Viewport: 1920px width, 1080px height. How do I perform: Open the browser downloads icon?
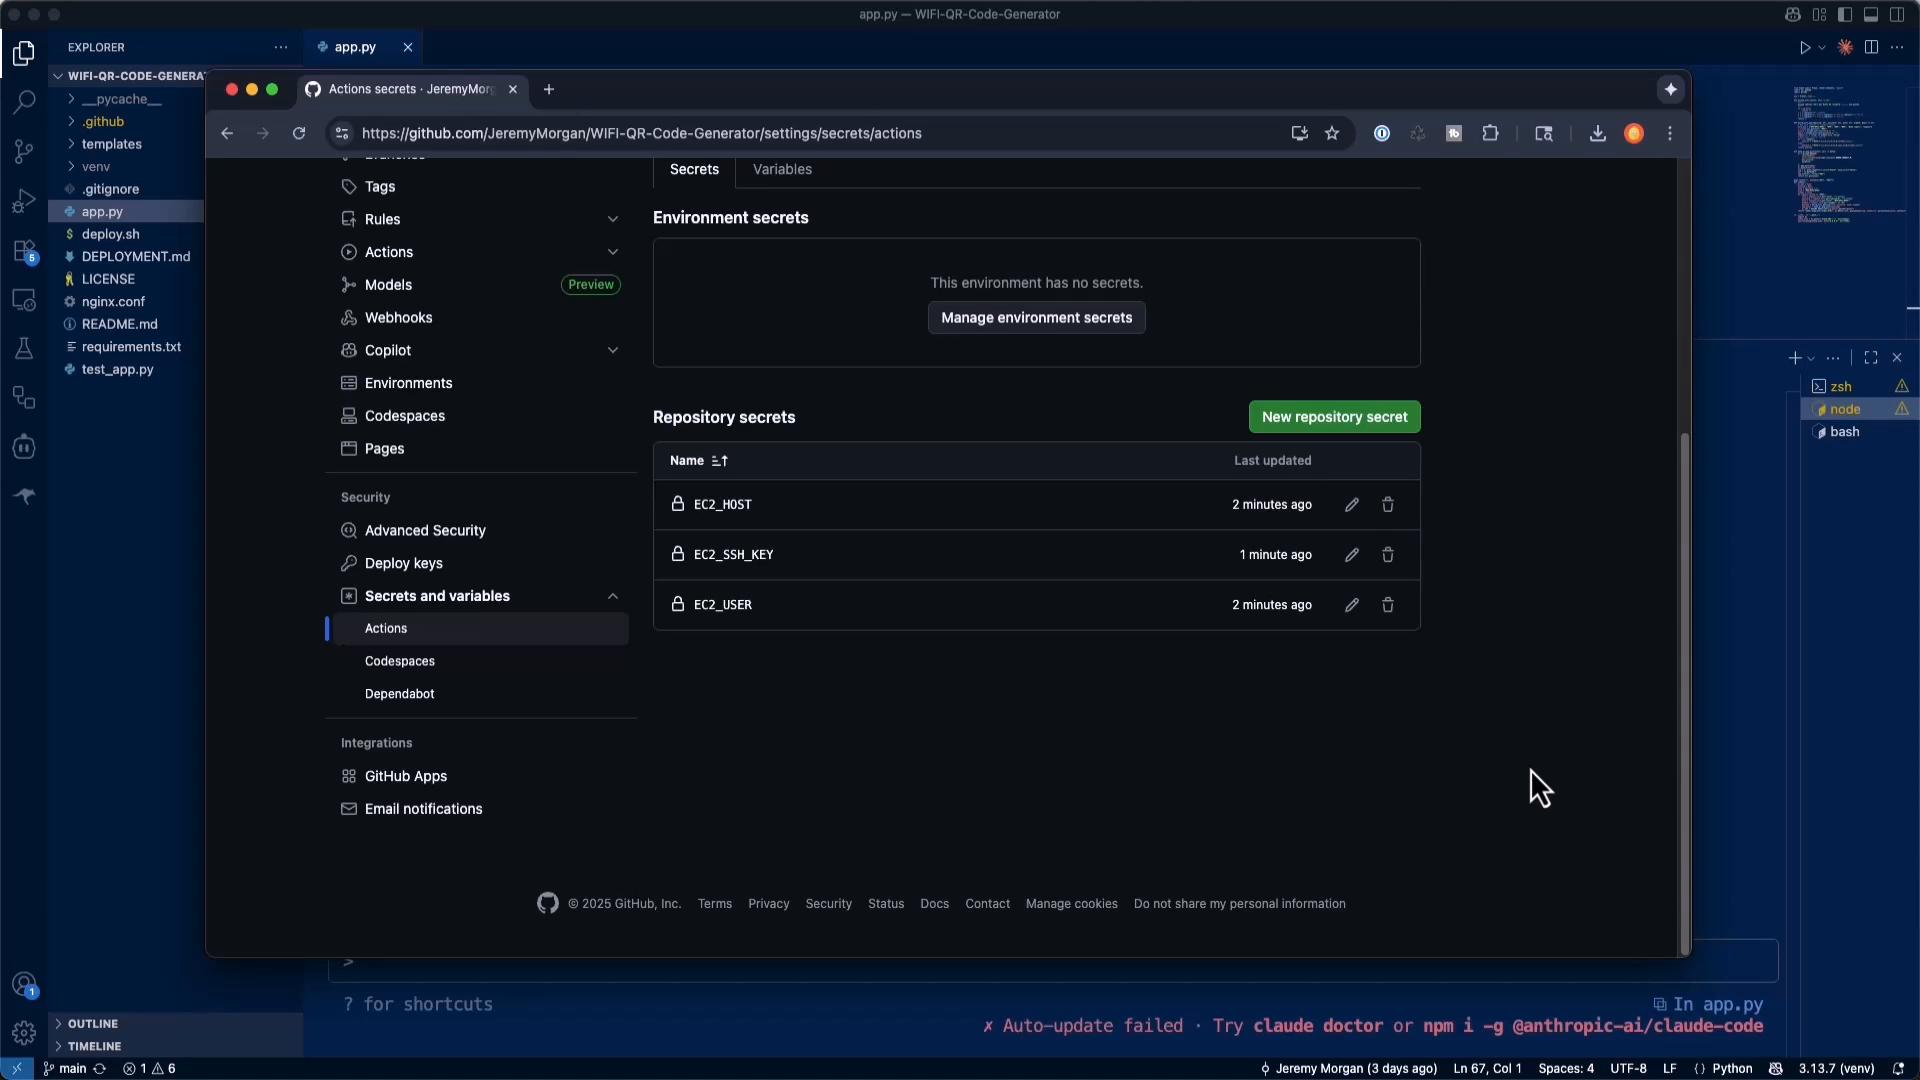[1598, 133]
